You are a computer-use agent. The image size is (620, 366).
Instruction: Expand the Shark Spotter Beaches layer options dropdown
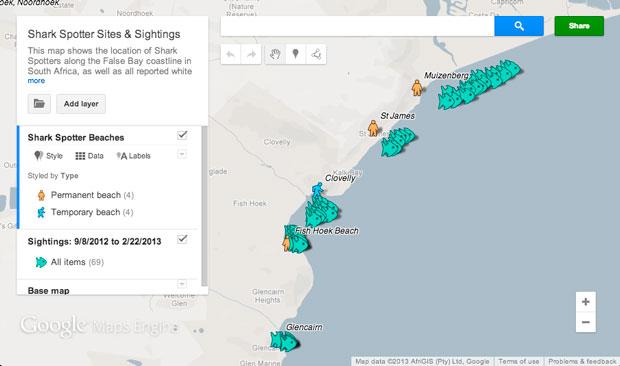pyautogui.click(x=182, y=154)
